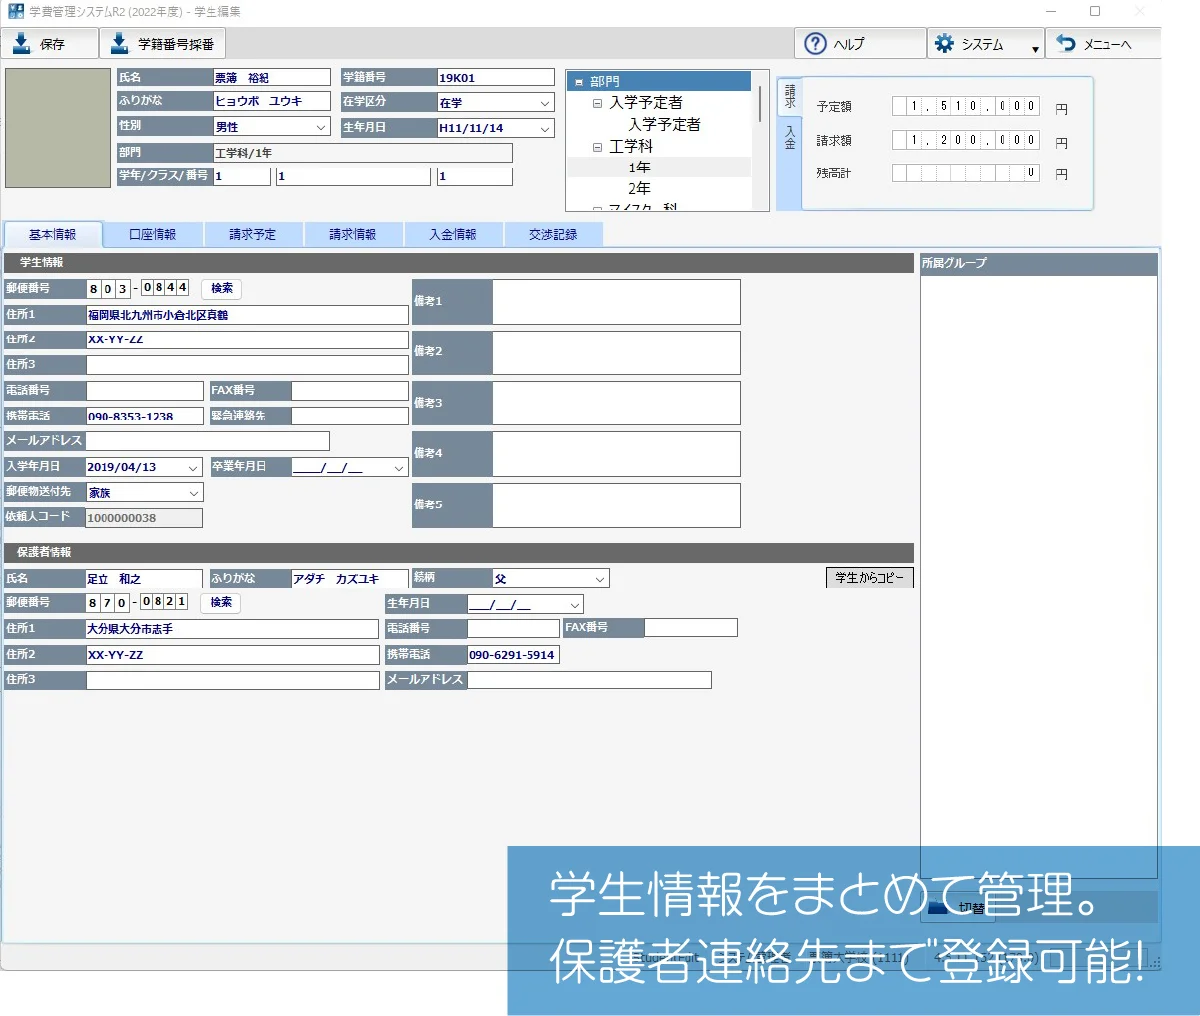Click the student 住所3 field

tap(247, 365)
